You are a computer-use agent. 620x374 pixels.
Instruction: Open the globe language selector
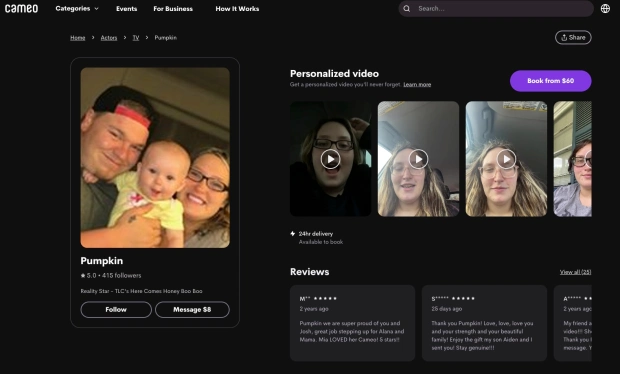pyautogui.click(x=605, y=8)
